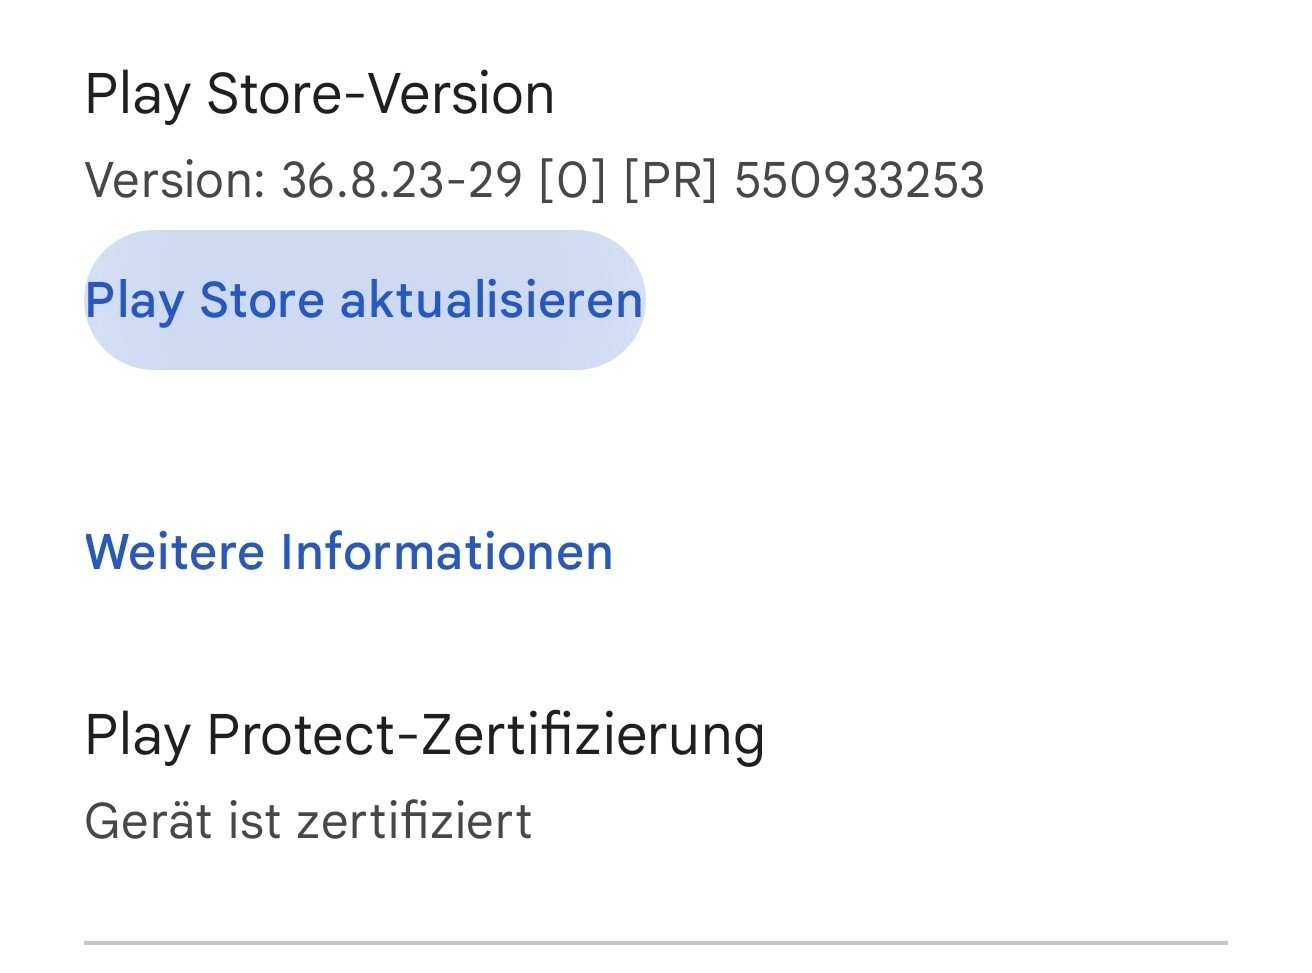The image size is (1312, 973).
Task: Click the horizontal divider below Play Protect
Action: pos(655,942)
